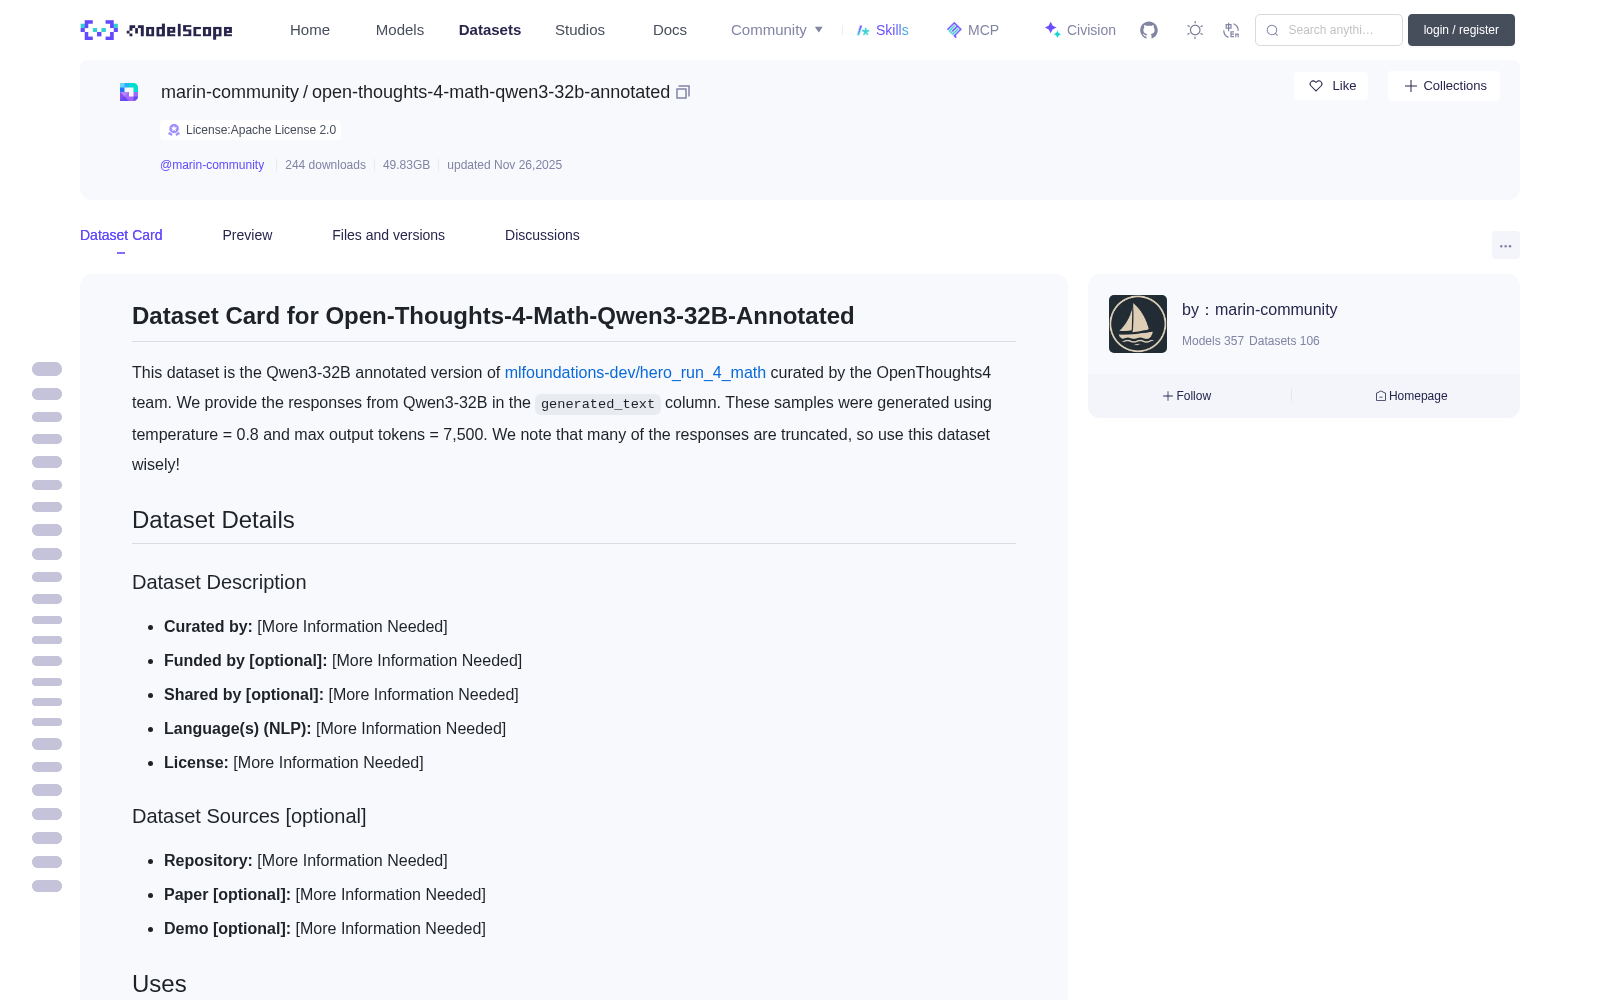The width and height of the screenshot is (1600, 1000).
Task: Click the 'Datasets 106' count
Action: [x=1284, y=341]
